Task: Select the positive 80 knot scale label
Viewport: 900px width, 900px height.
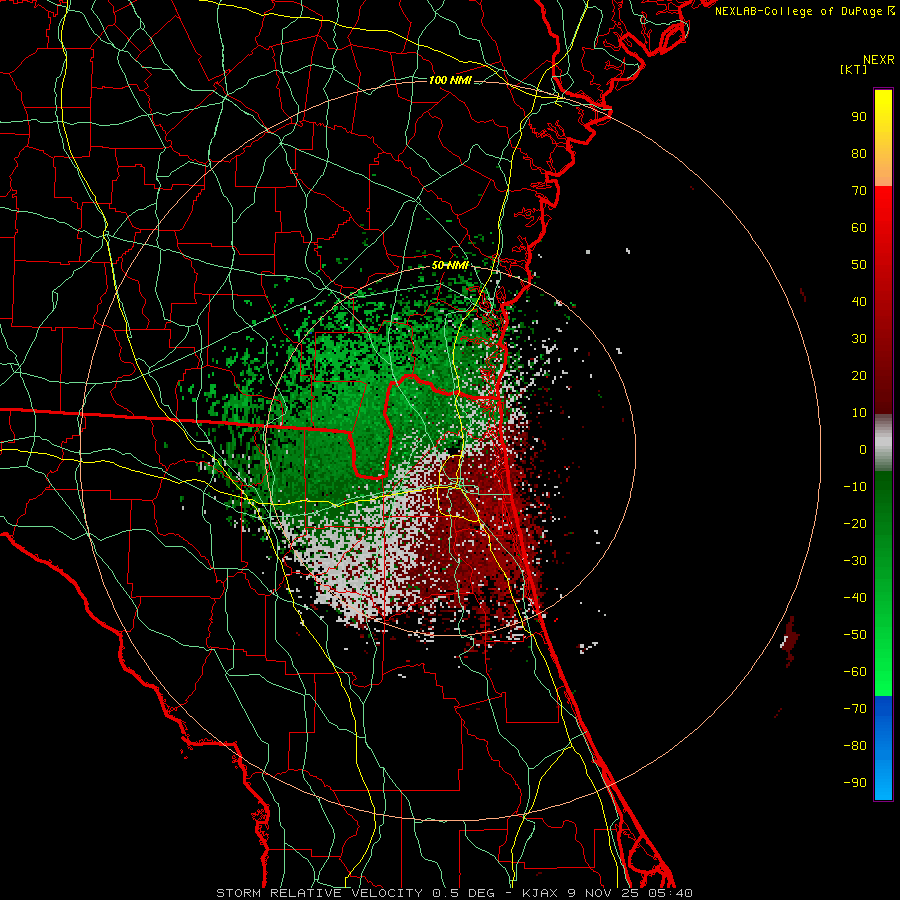Action: (859, 153)
